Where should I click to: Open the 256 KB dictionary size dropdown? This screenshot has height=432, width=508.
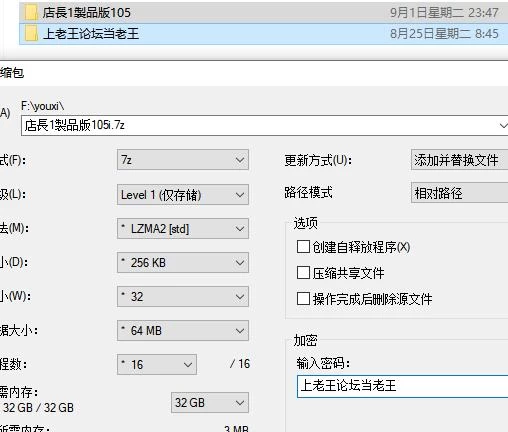click(183, 263)
